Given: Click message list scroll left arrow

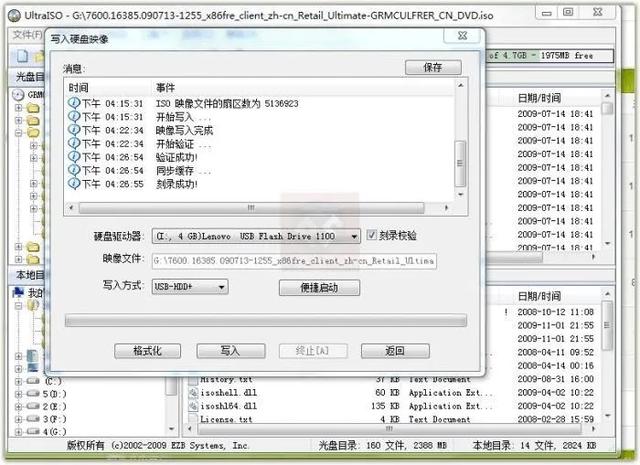Looking at the screenshot, I should click(x=71, y=208).
